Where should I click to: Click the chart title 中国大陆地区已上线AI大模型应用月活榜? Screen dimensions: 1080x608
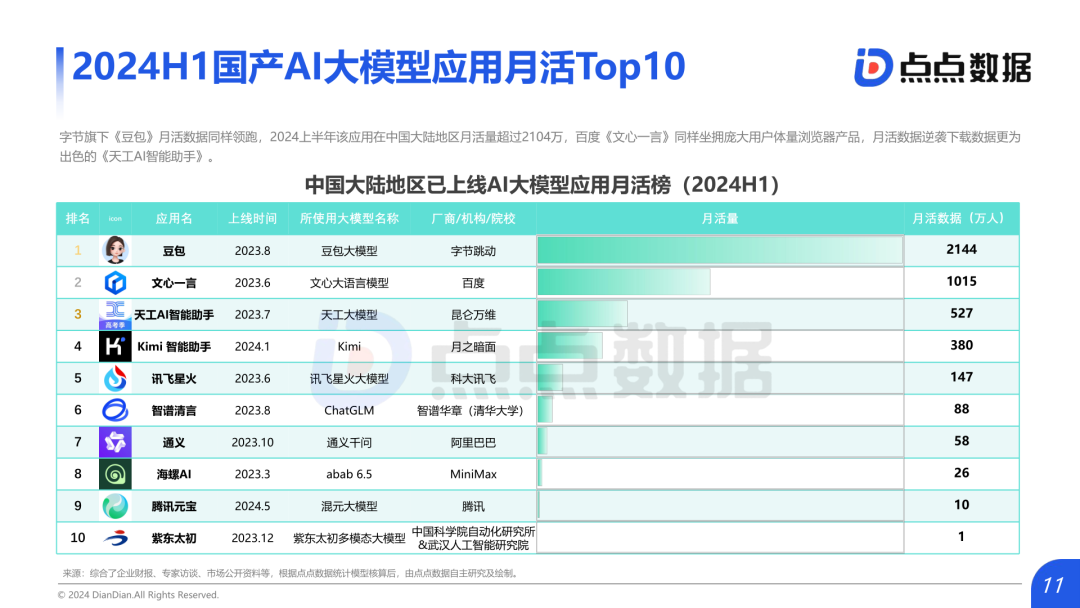click(x=543, y=185)
